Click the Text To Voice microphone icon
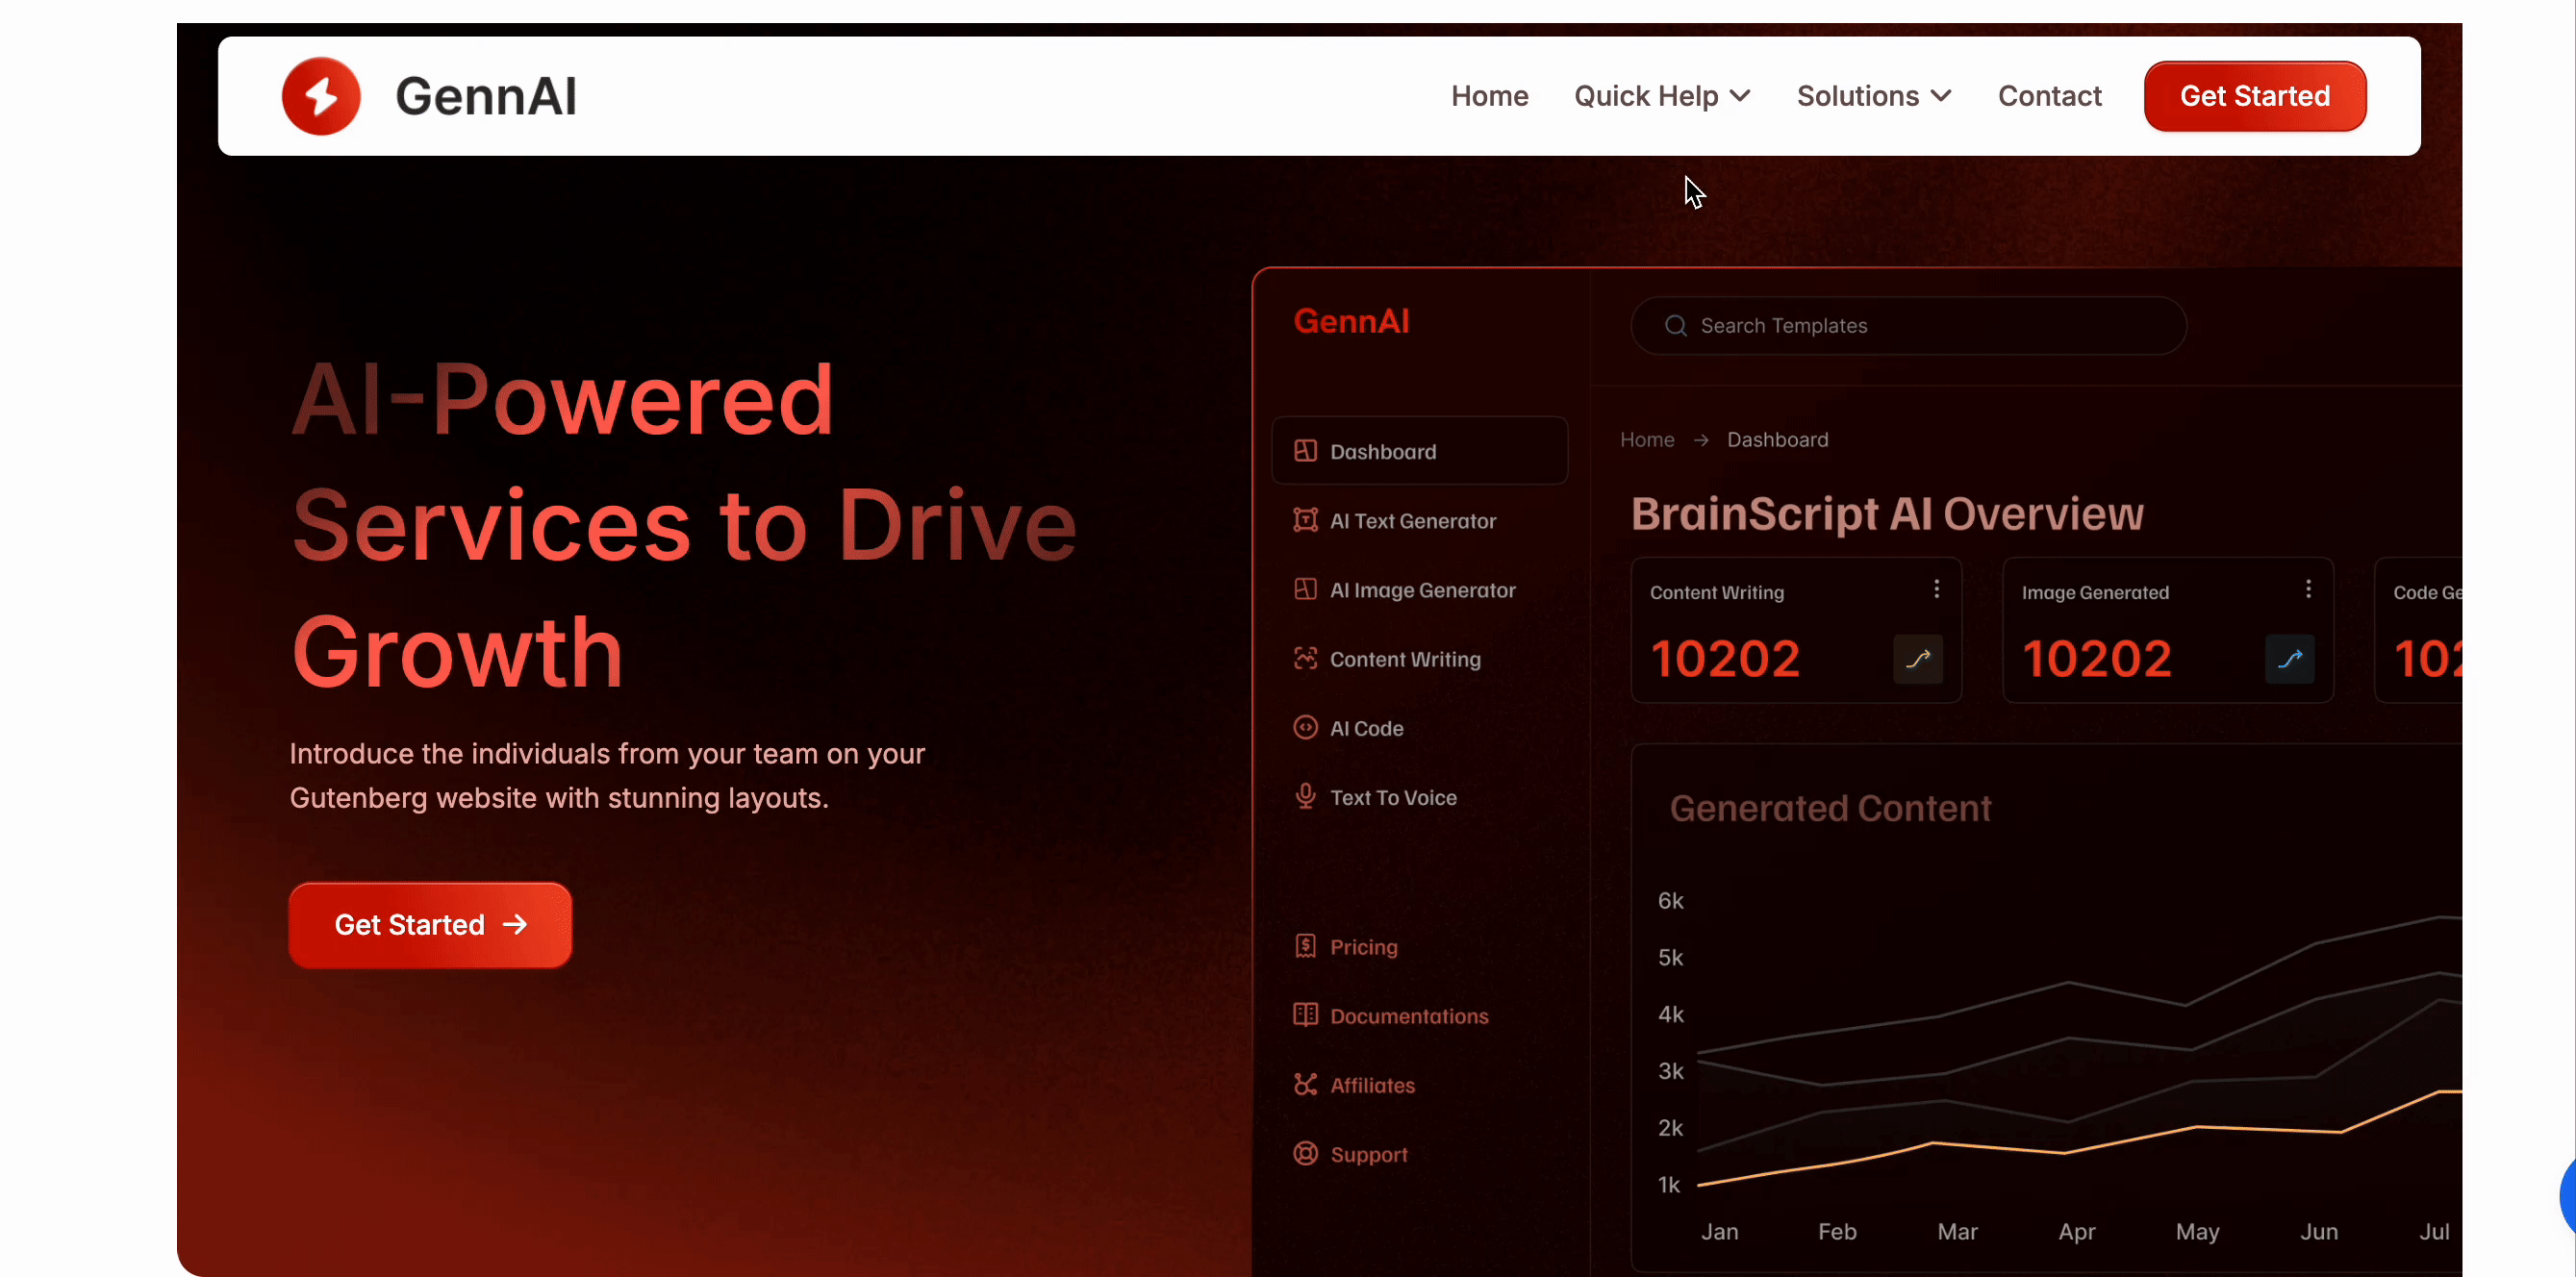 [x=1305, y=796]
